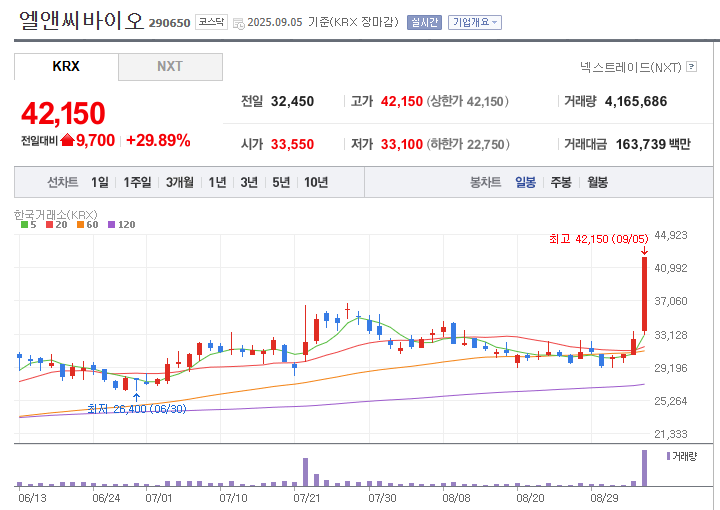Switch to the KRX tab
The image size is (720, 510).
tap(66, 67)
